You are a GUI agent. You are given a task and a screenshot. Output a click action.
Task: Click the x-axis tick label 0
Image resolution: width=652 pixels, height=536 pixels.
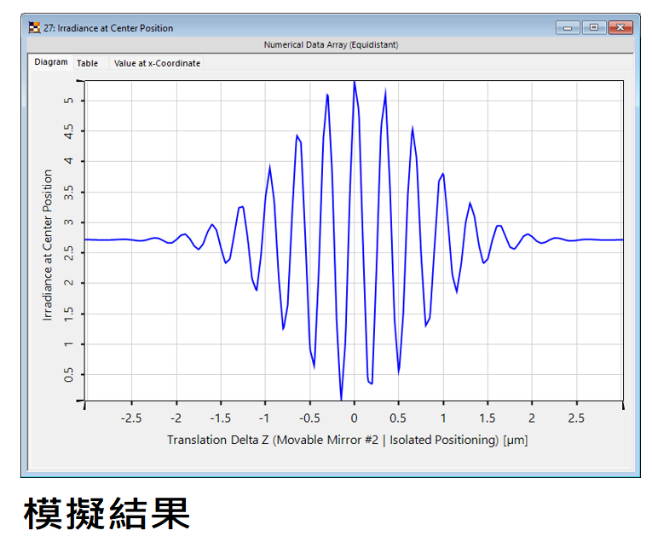(x=354, y=419)
